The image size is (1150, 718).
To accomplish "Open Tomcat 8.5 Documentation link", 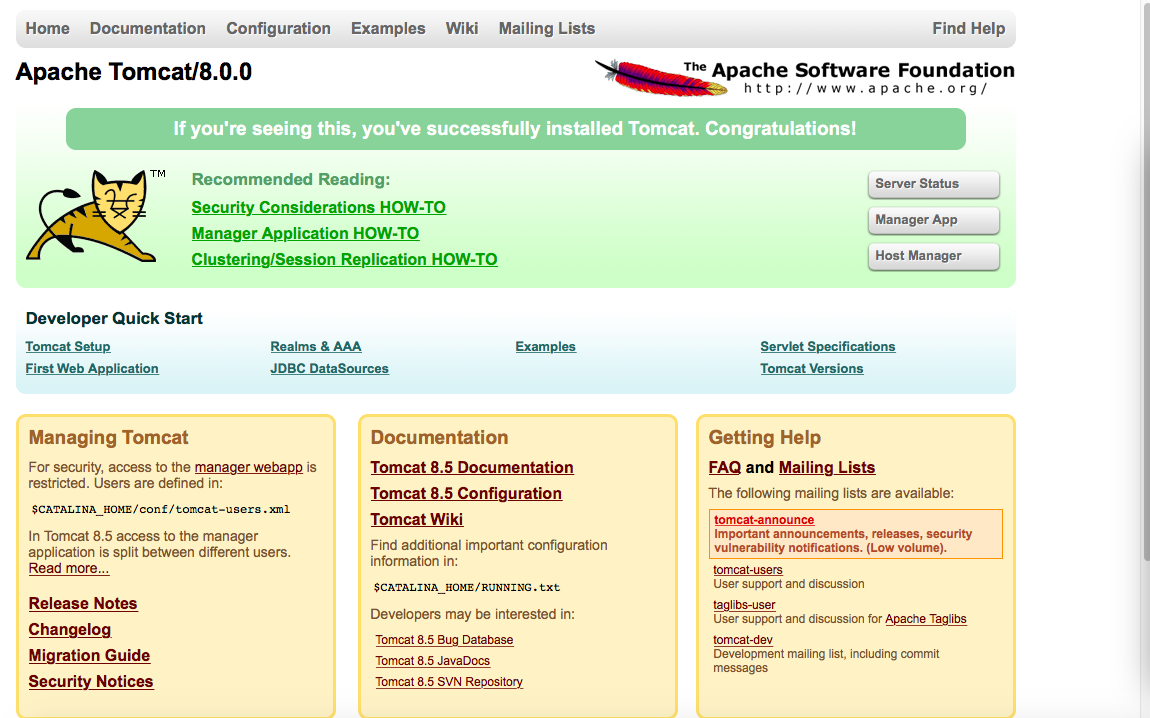I will click(x=472, y=468).
